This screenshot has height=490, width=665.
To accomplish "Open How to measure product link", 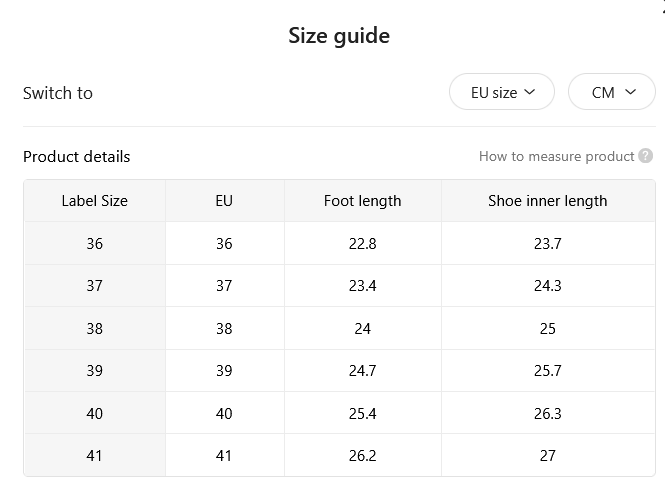I will (556, 157).
